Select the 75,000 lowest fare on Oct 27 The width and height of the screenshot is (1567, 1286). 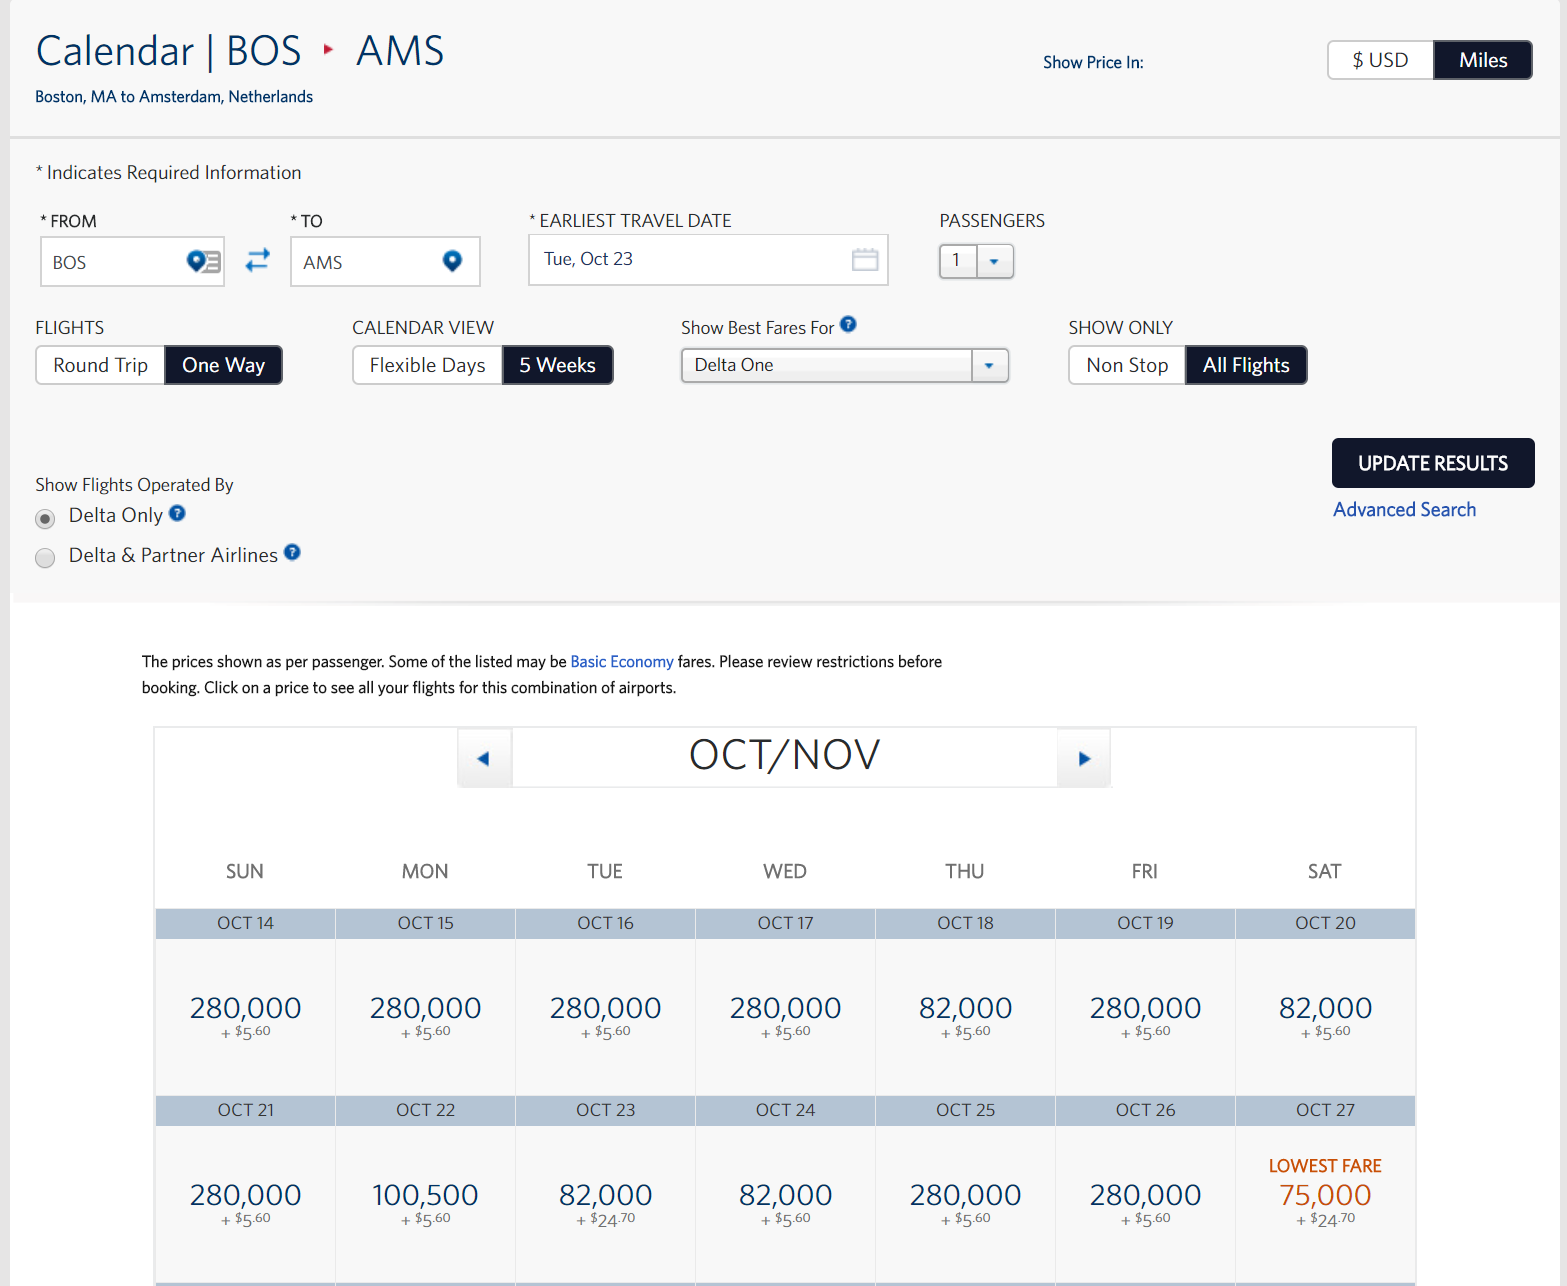coord(1325,1195)
